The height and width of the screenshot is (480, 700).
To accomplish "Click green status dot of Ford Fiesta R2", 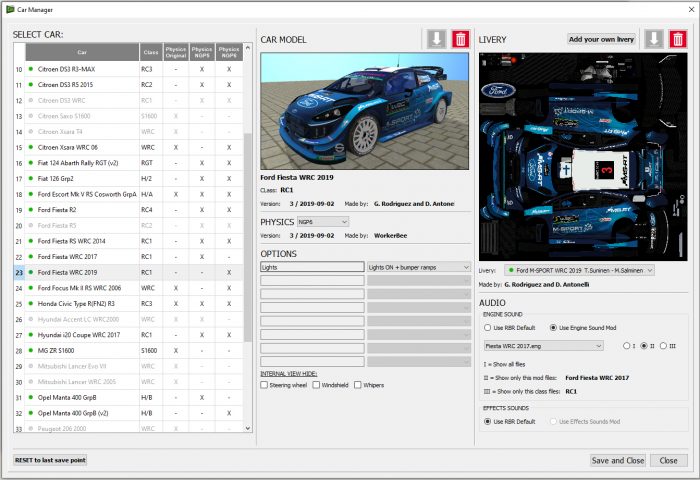I will pos(31,209).
